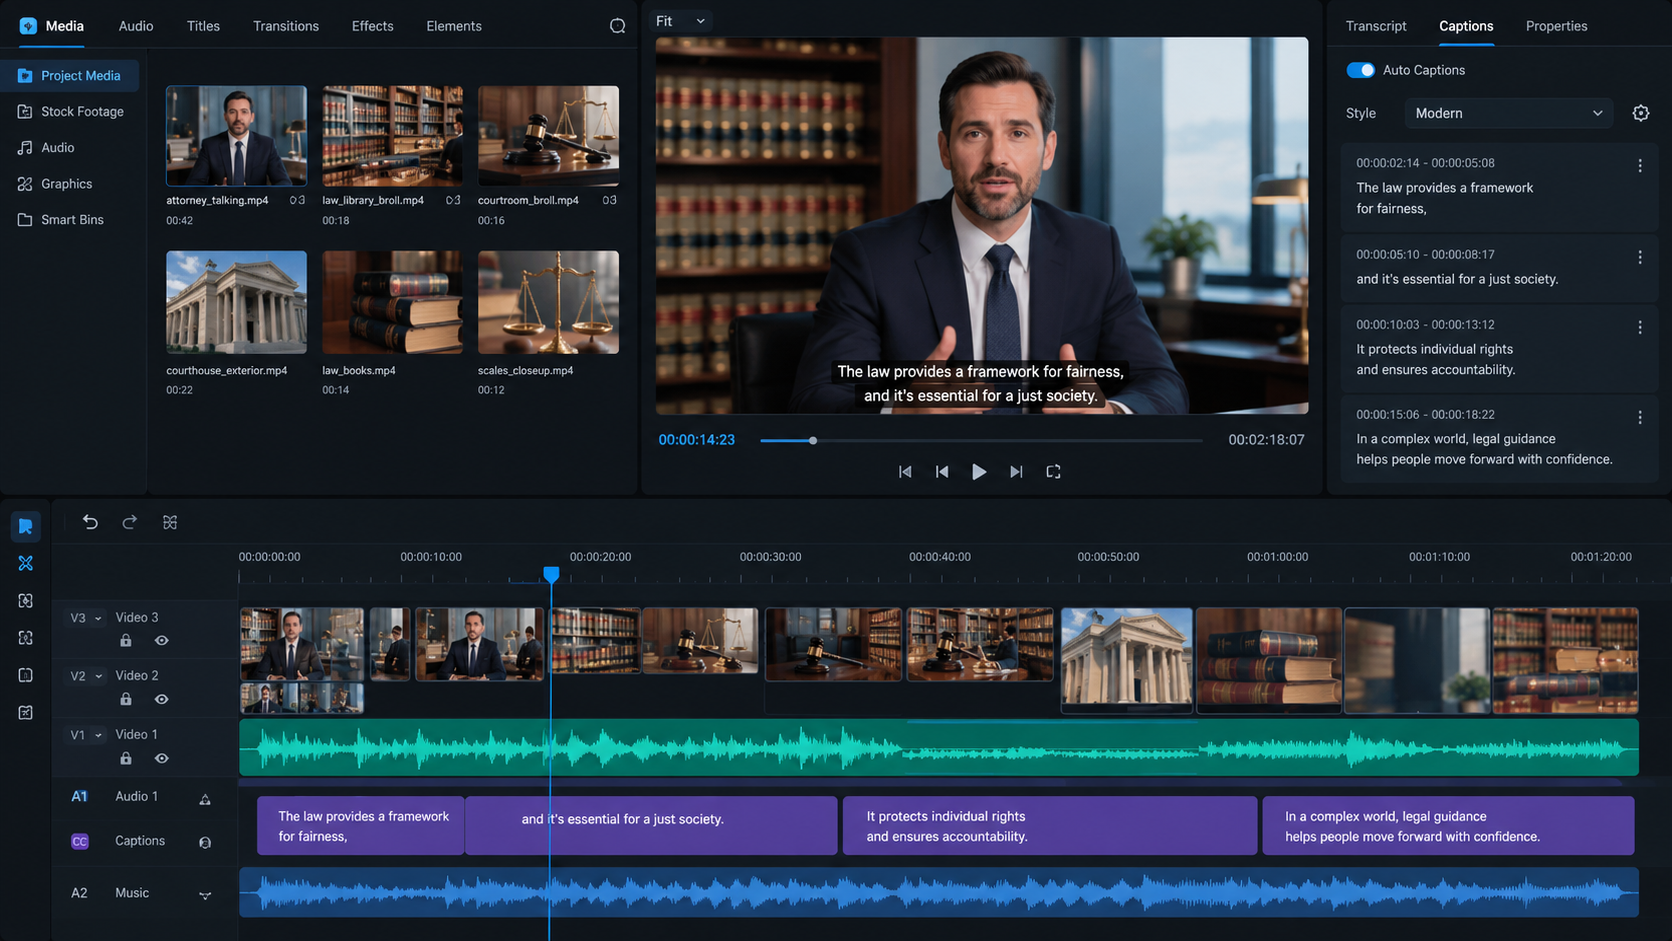Open options menu for caption 00:00:15:06
The image size is (1672, 941).
point(1640,418)
